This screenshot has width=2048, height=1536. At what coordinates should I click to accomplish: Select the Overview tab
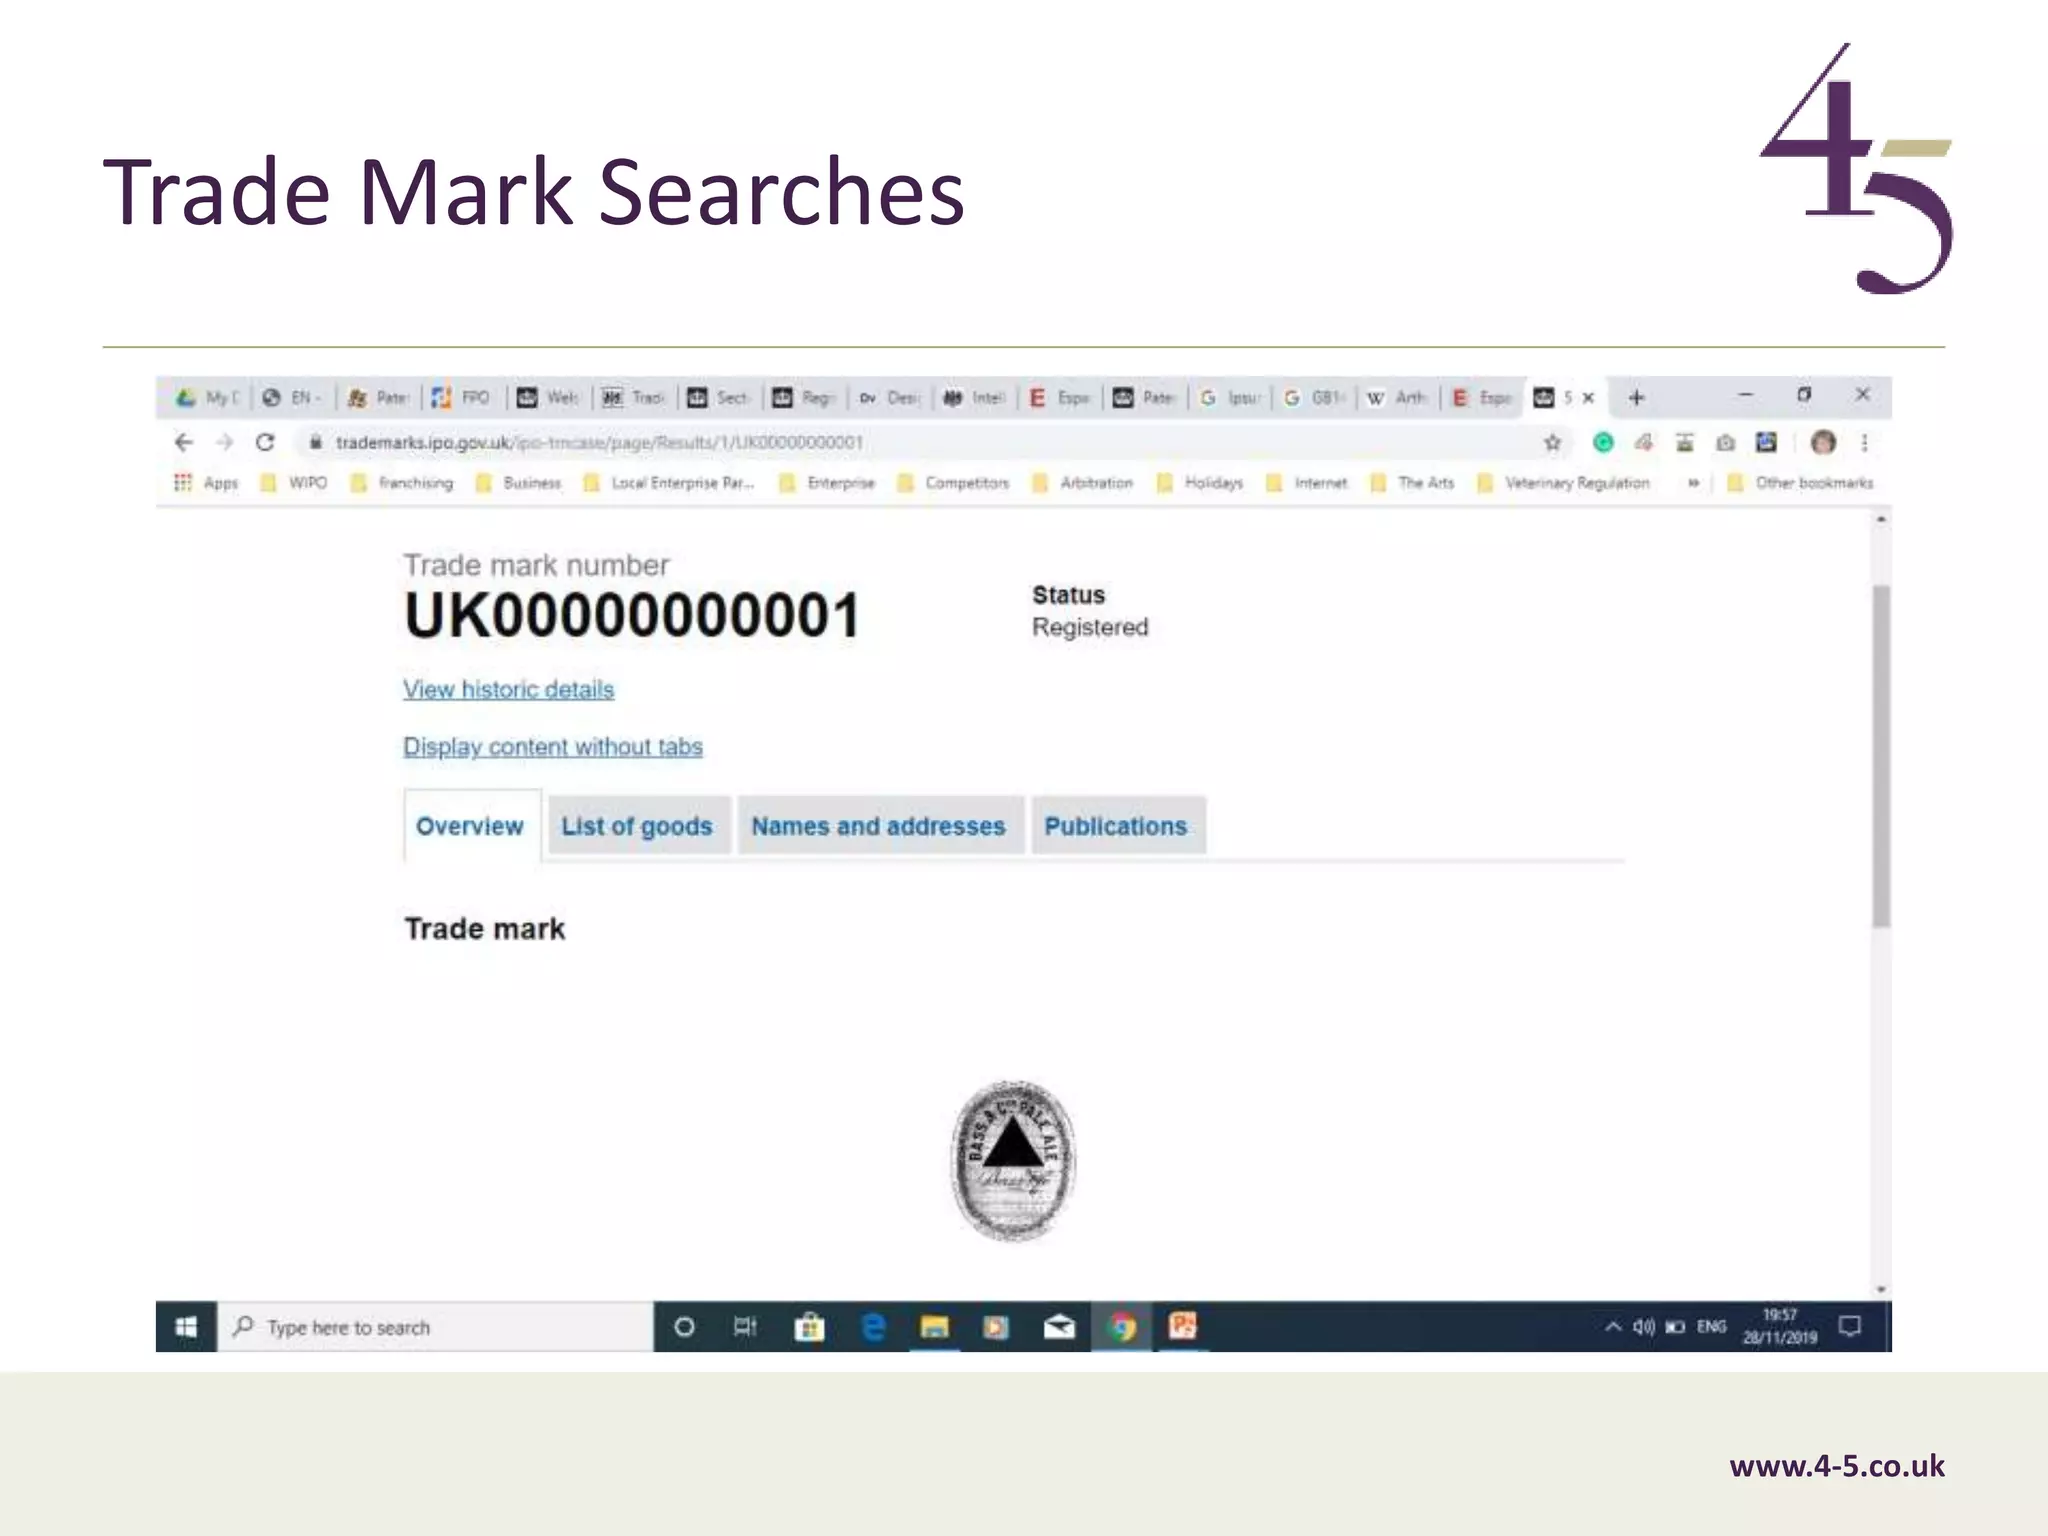pos(472,825)
